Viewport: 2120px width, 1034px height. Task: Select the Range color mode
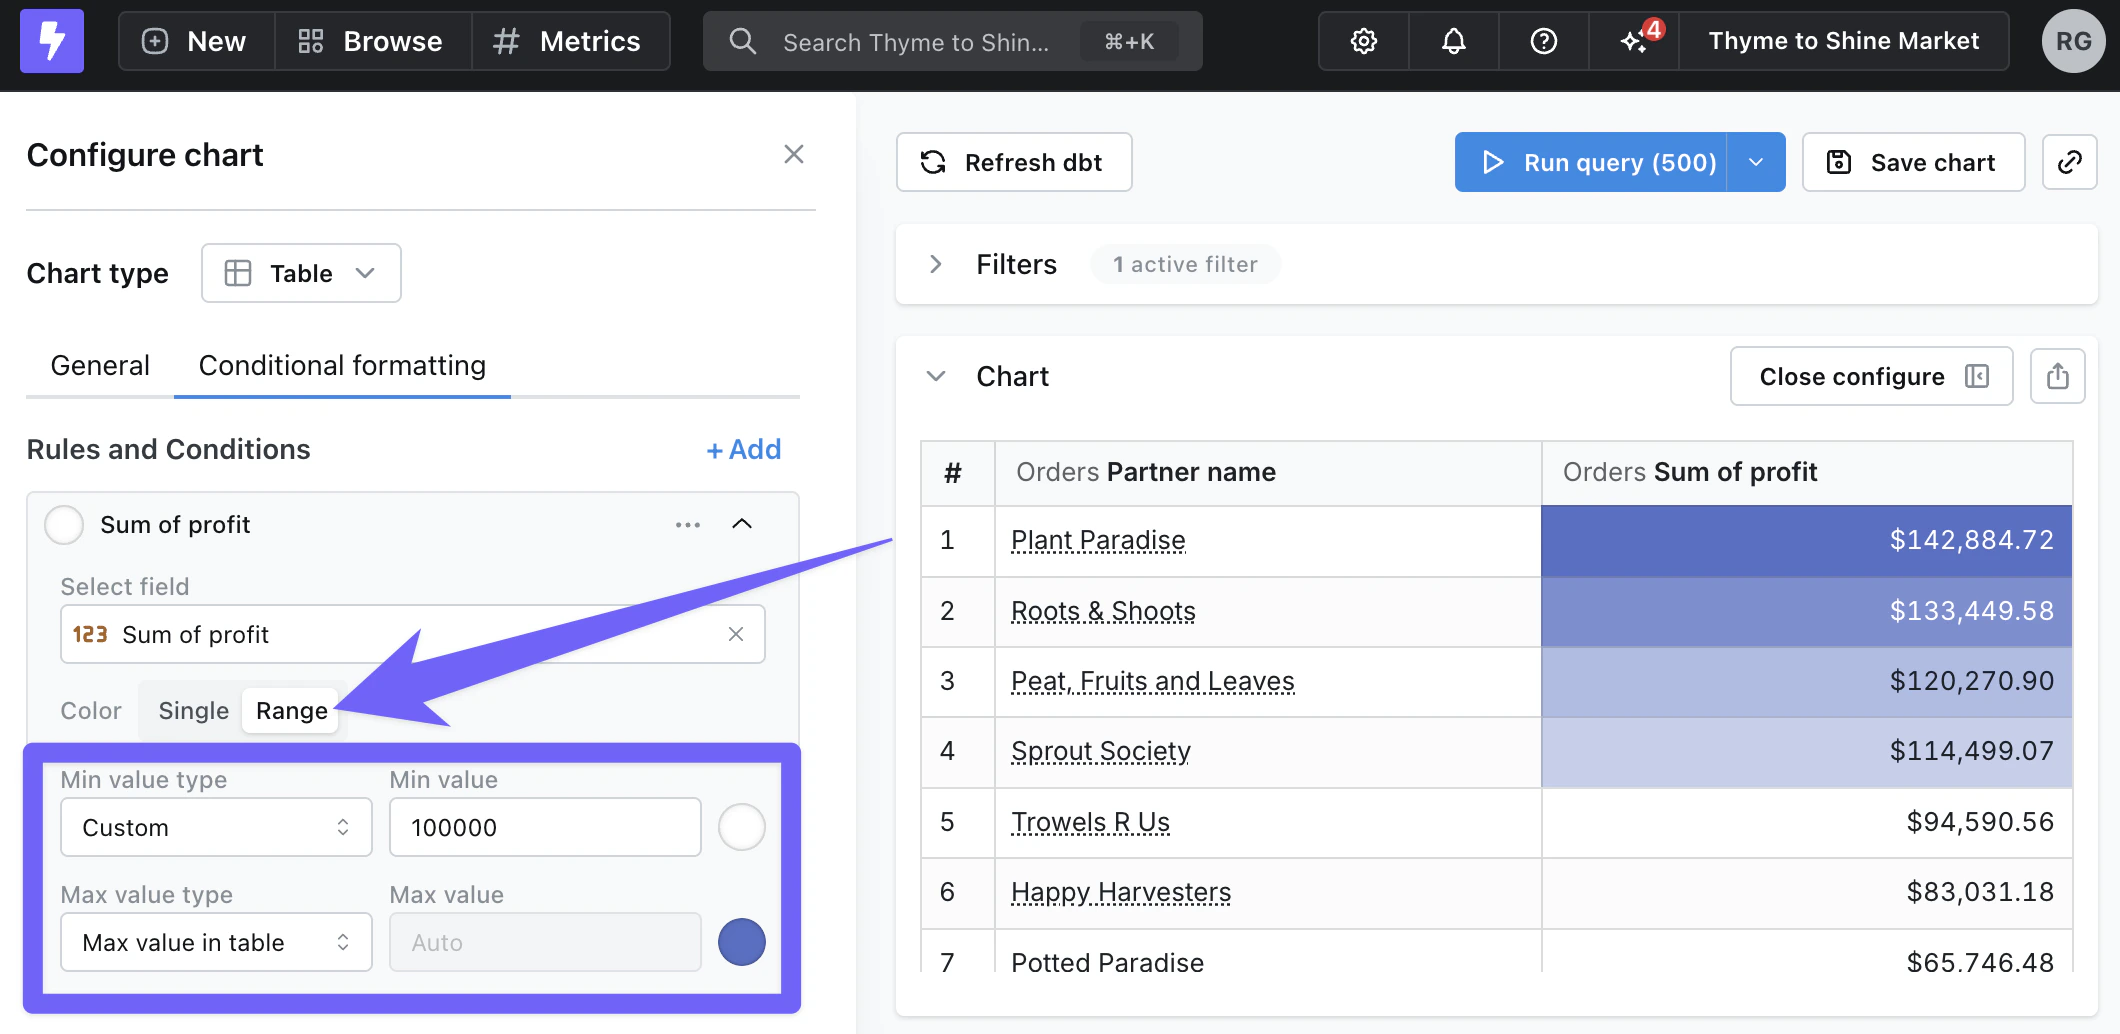coord(291,711)
